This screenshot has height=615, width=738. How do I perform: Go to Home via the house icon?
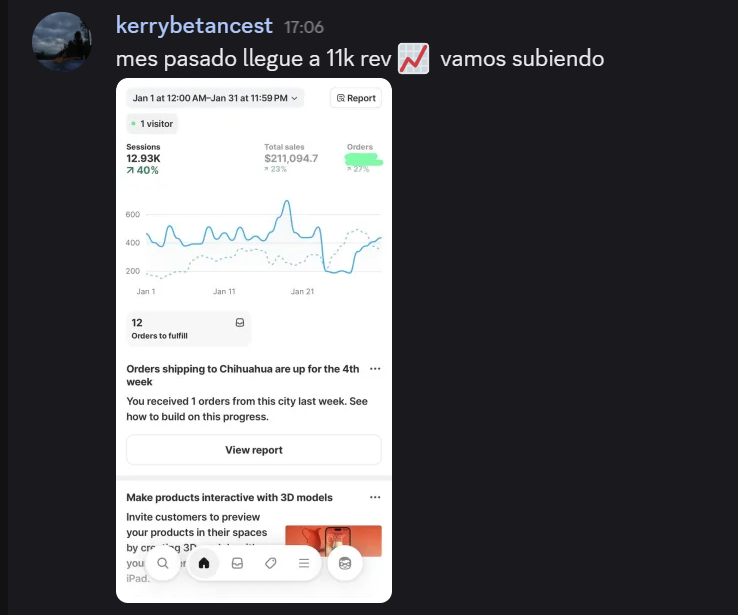click(x=204, y=563)
